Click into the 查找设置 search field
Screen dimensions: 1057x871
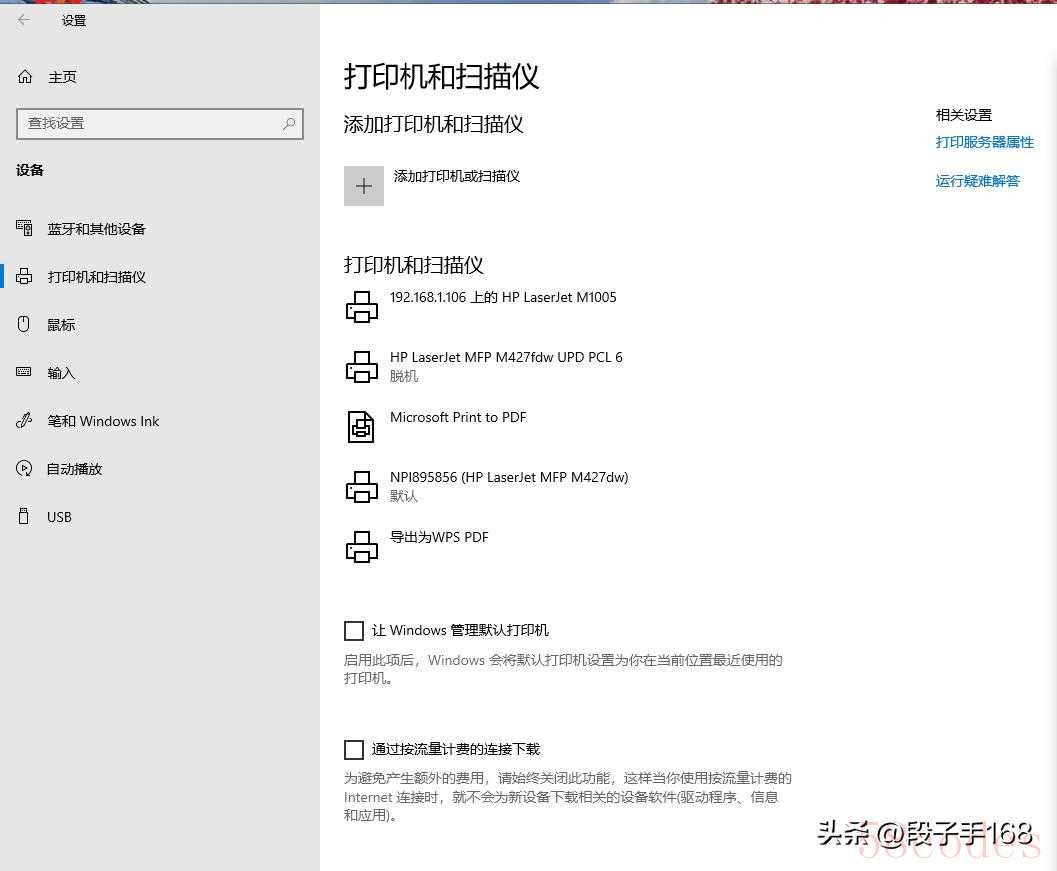click(160, 124)
